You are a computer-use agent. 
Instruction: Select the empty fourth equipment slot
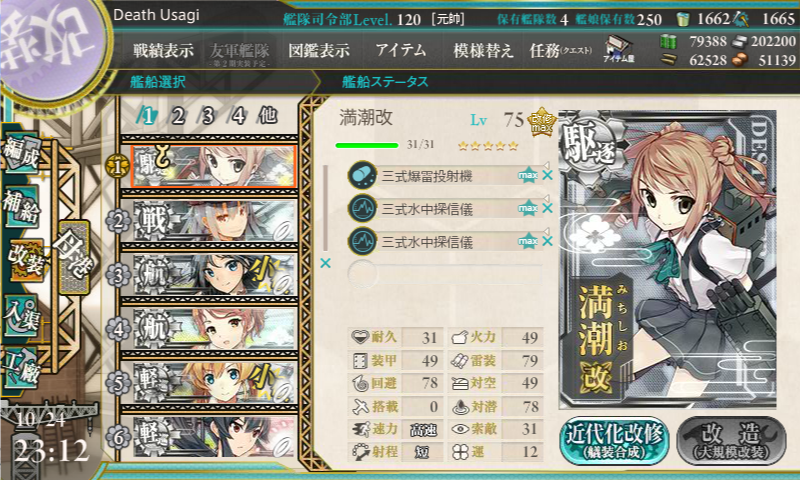point(445,274)
